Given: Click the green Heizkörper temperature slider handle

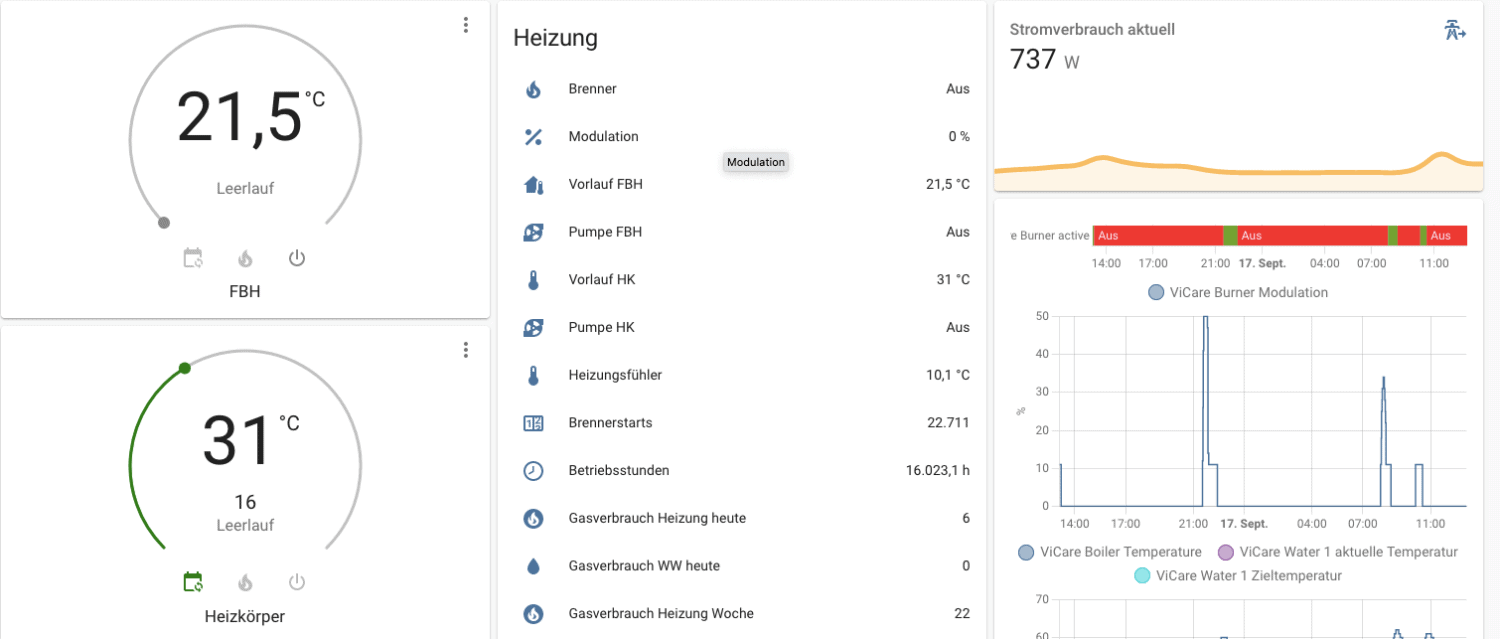Looking at the screenshot, I should pos(184,368).
